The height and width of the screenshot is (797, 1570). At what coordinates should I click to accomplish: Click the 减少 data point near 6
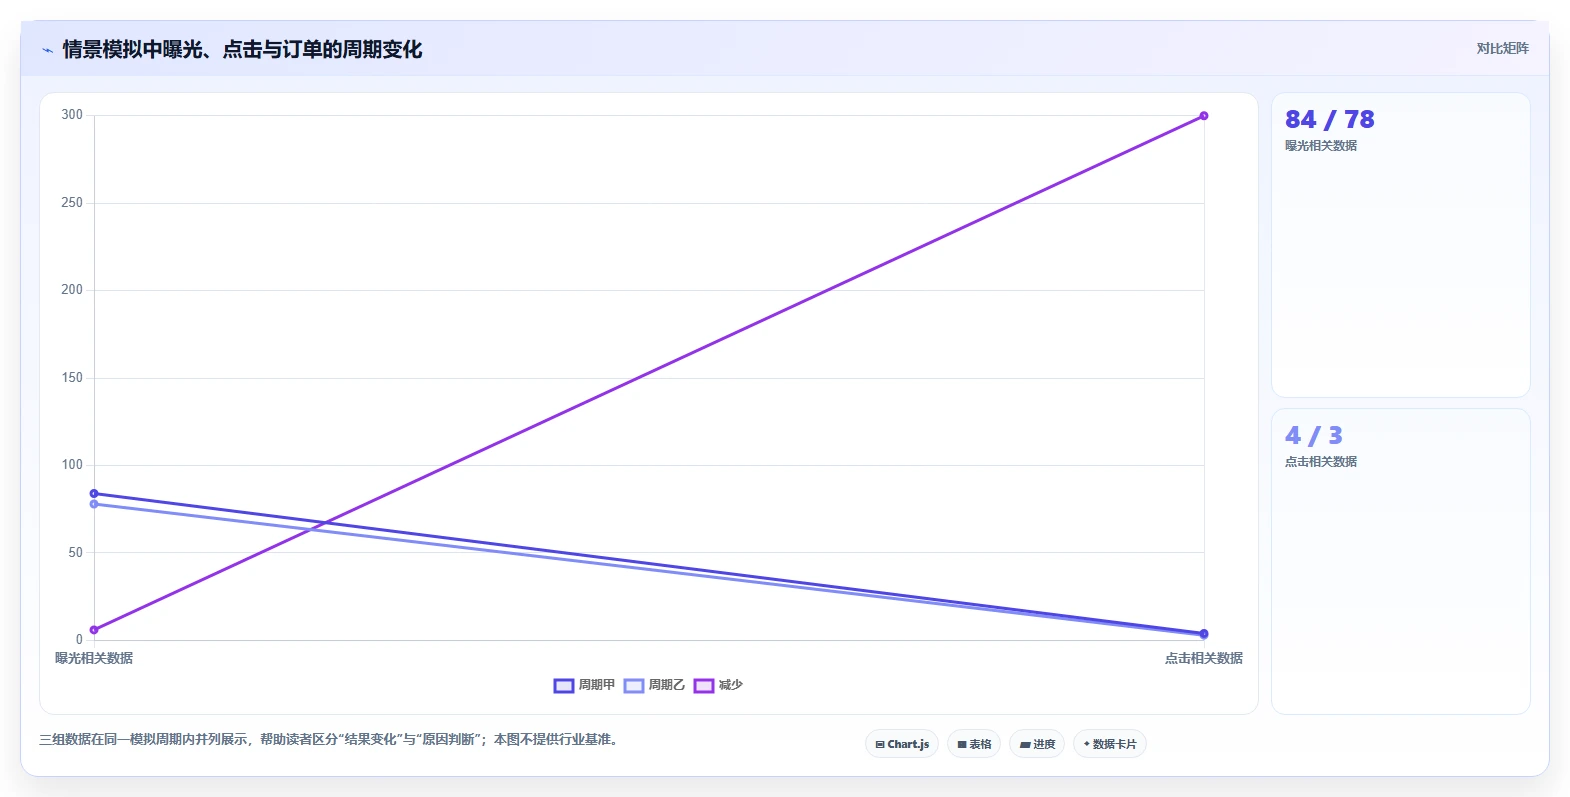pyautogui.click(x=94, y=630)
